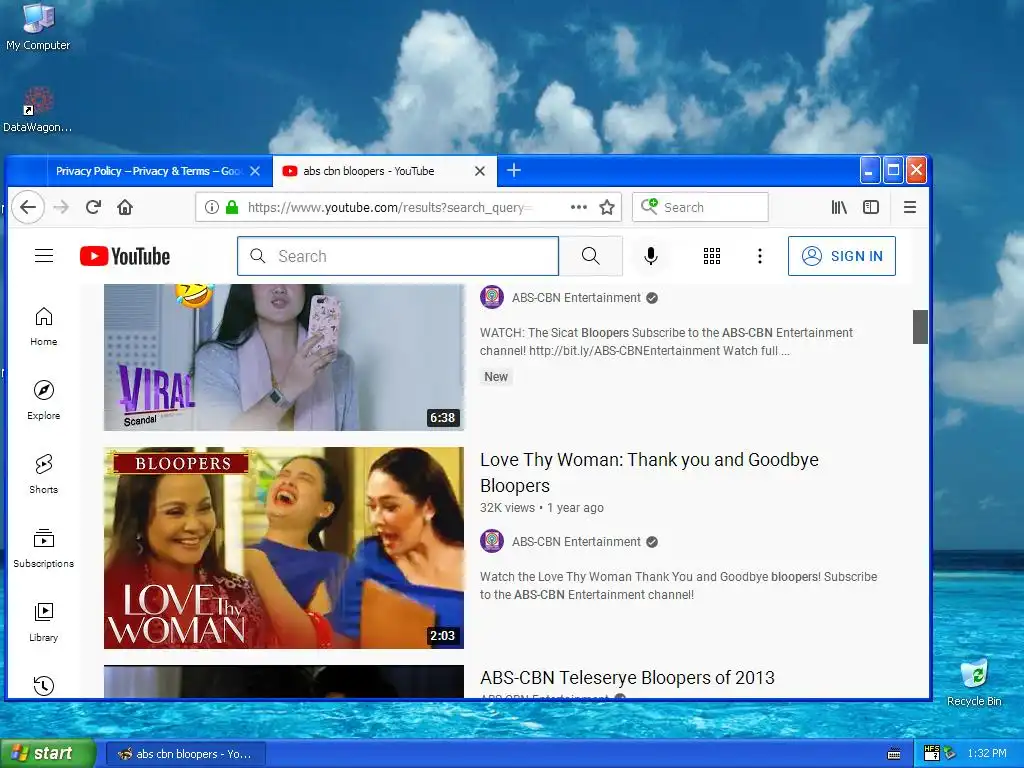
Task: Click the HFS tray icon
Action: [x=931, y=754]
